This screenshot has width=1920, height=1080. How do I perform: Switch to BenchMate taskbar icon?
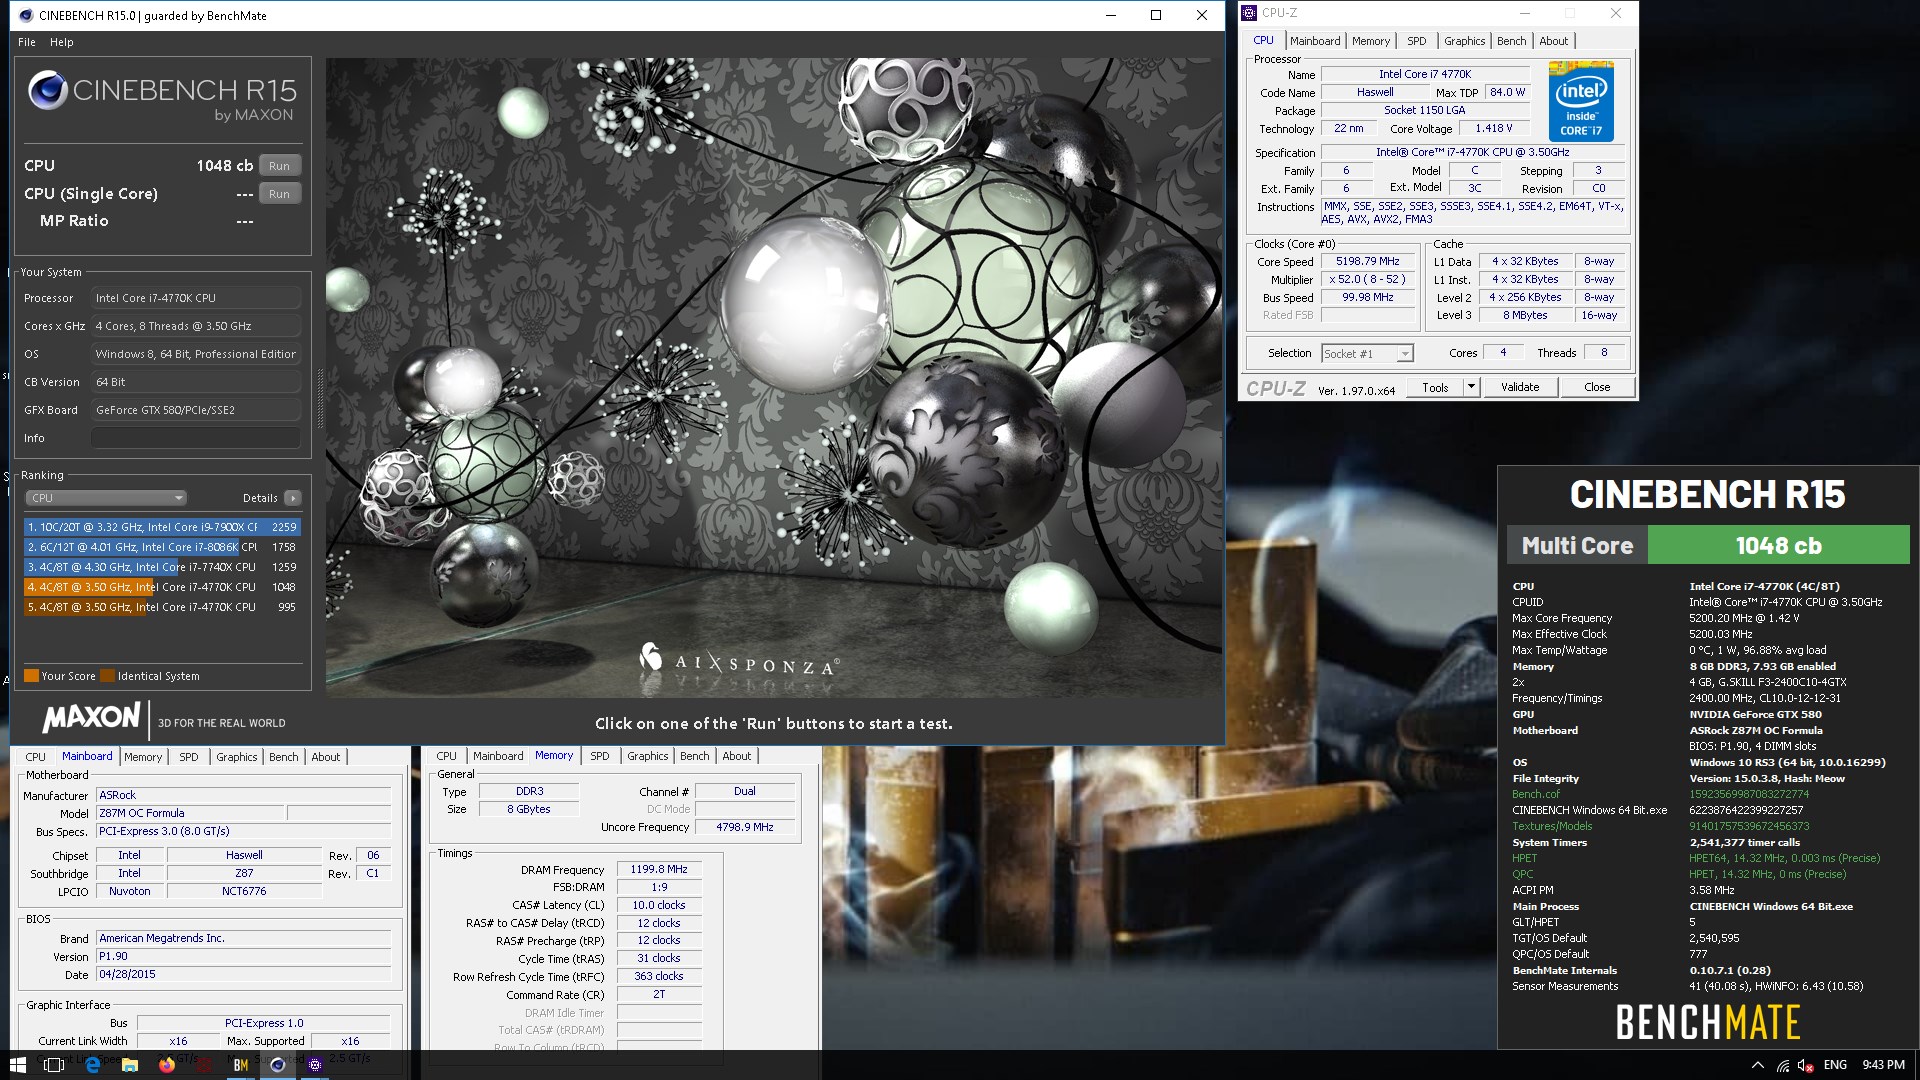pyautogui.click(x=240, y=1065)
